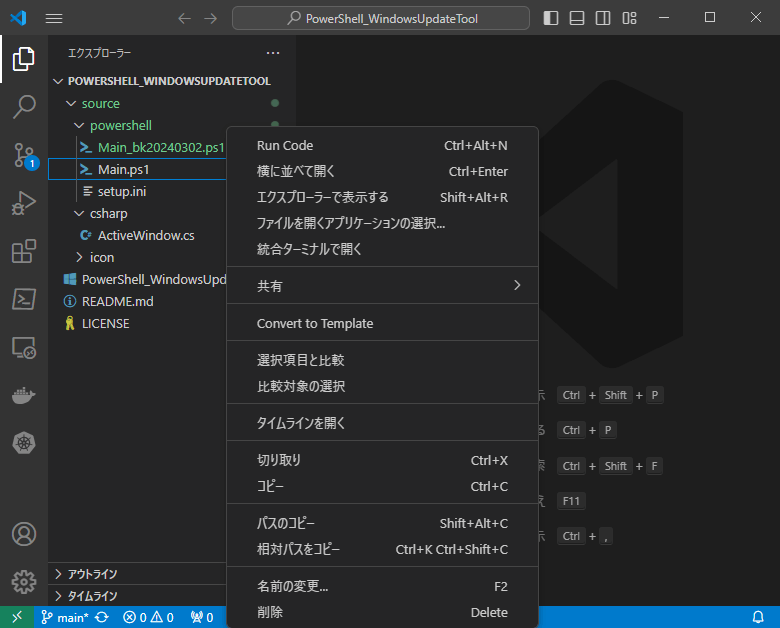Choose エクスプローラーで表示する menu item

[382, 197]
